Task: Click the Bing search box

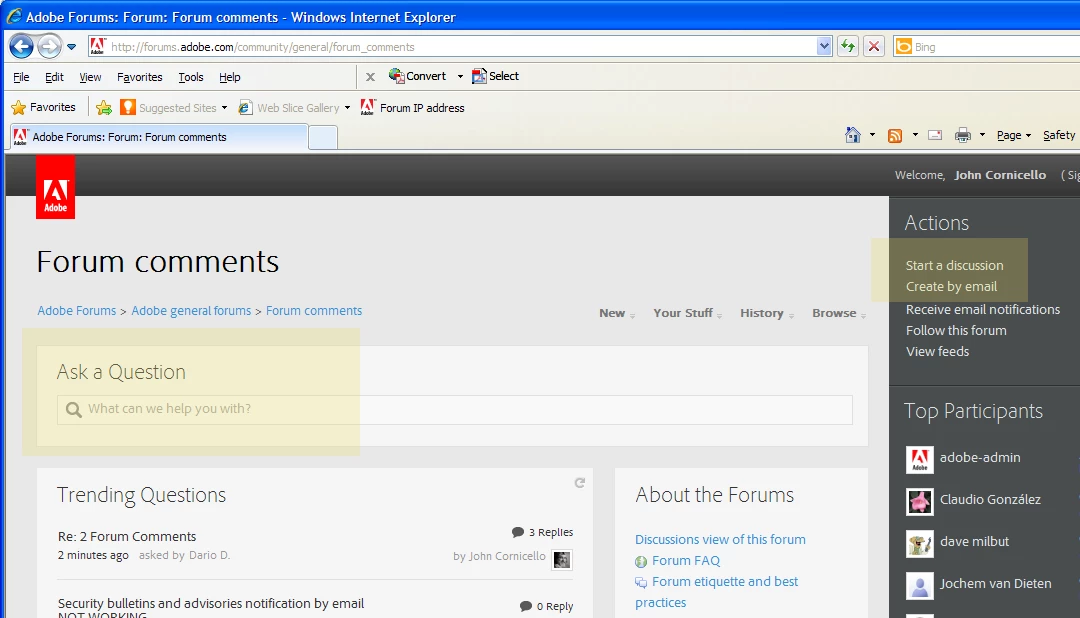Action: pos(986,47)
